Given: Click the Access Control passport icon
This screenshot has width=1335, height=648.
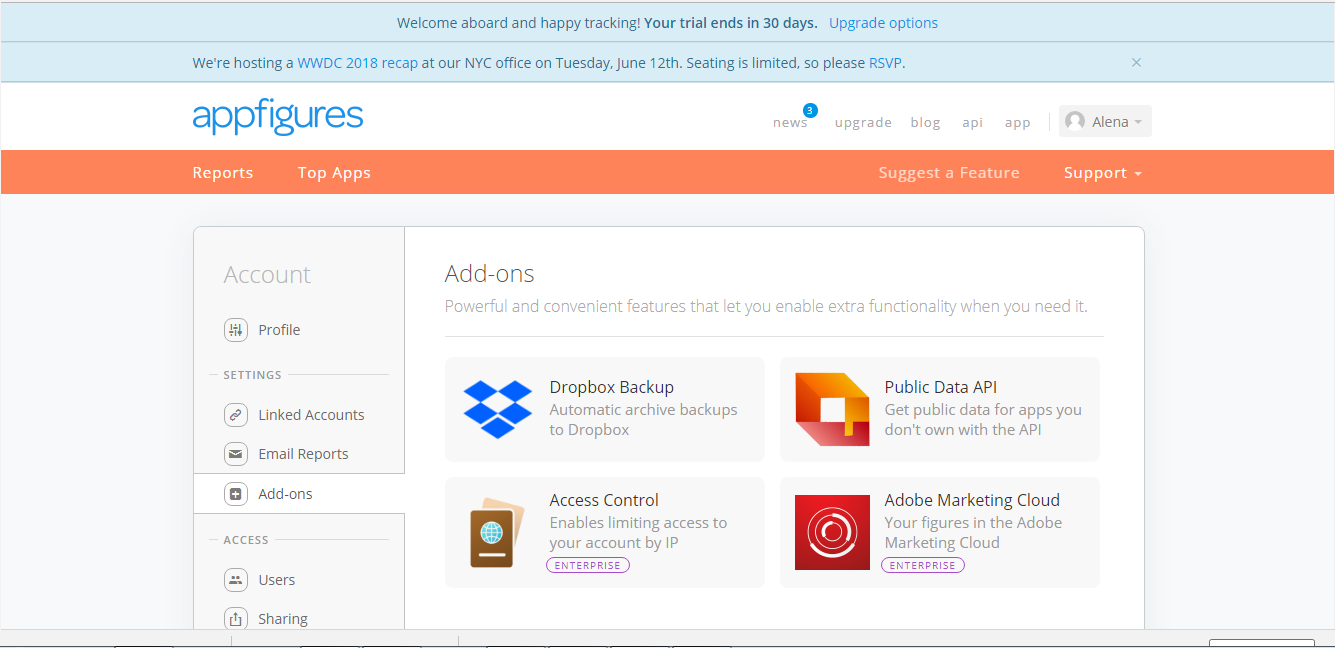Looking at the screenshot, I should (498, 532).
